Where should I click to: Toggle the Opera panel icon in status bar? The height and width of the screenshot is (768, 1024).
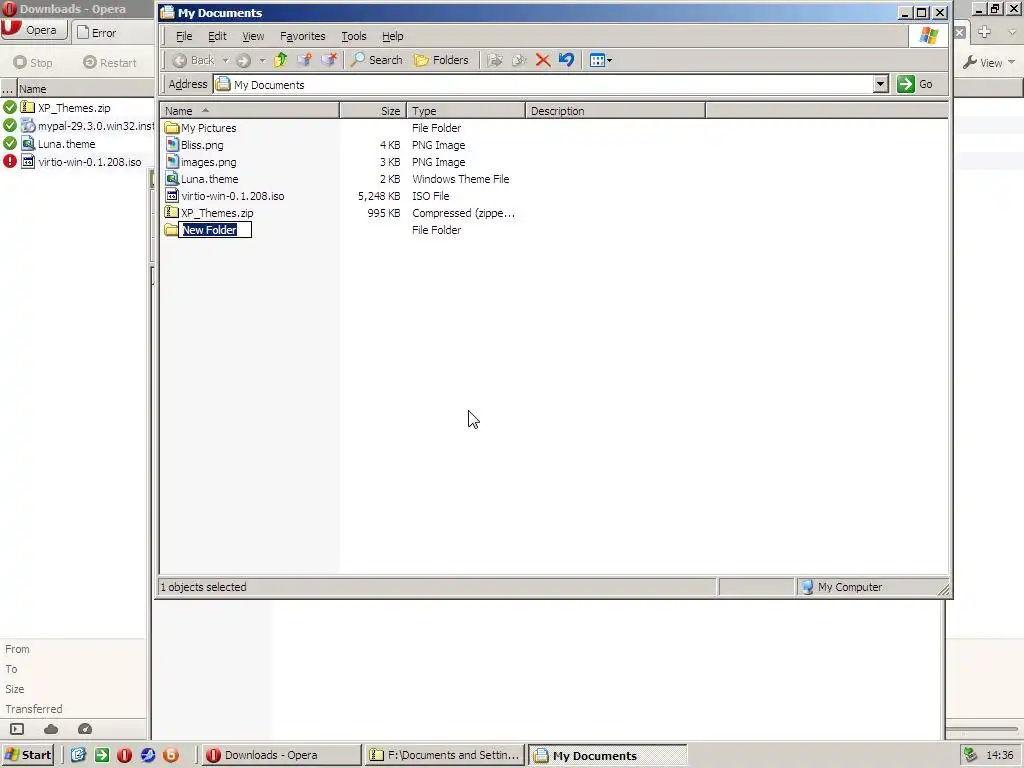tap(17, 729)
